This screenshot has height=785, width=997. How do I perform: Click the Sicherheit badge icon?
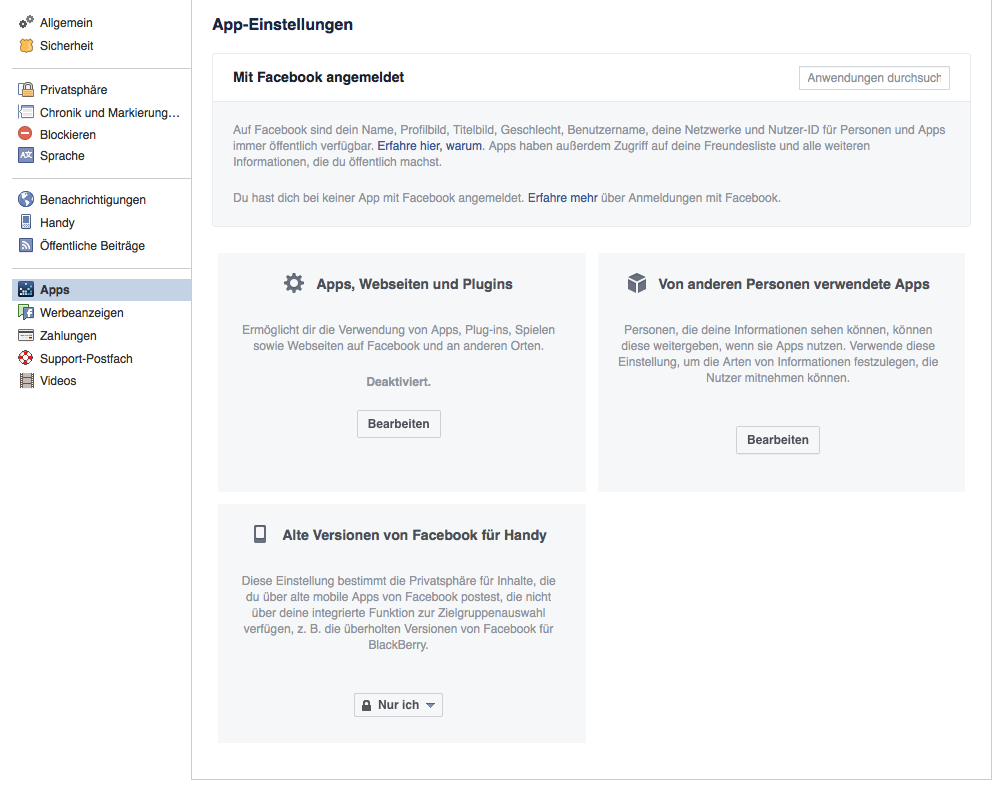coord(26,46)
